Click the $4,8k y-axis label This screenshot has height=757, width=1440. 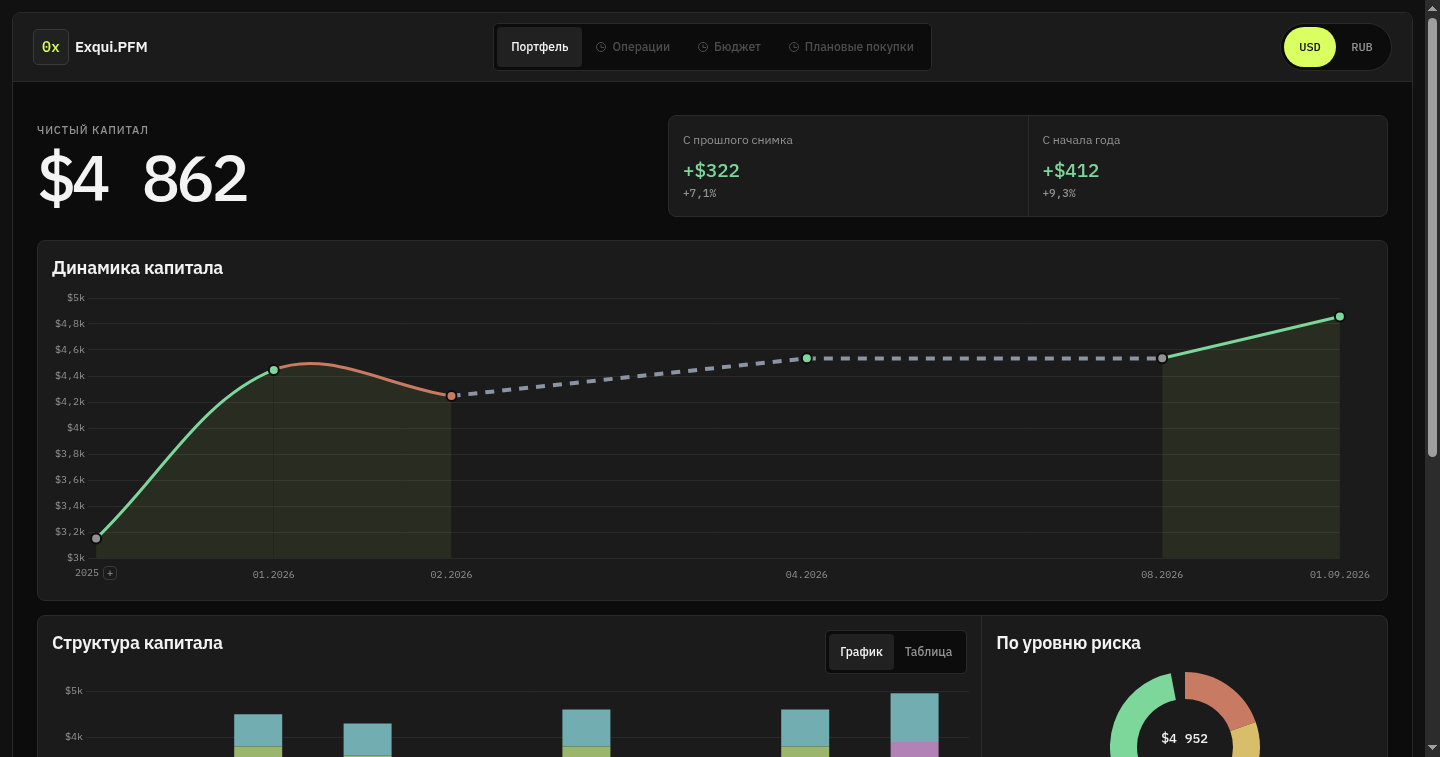coord(70,324)
